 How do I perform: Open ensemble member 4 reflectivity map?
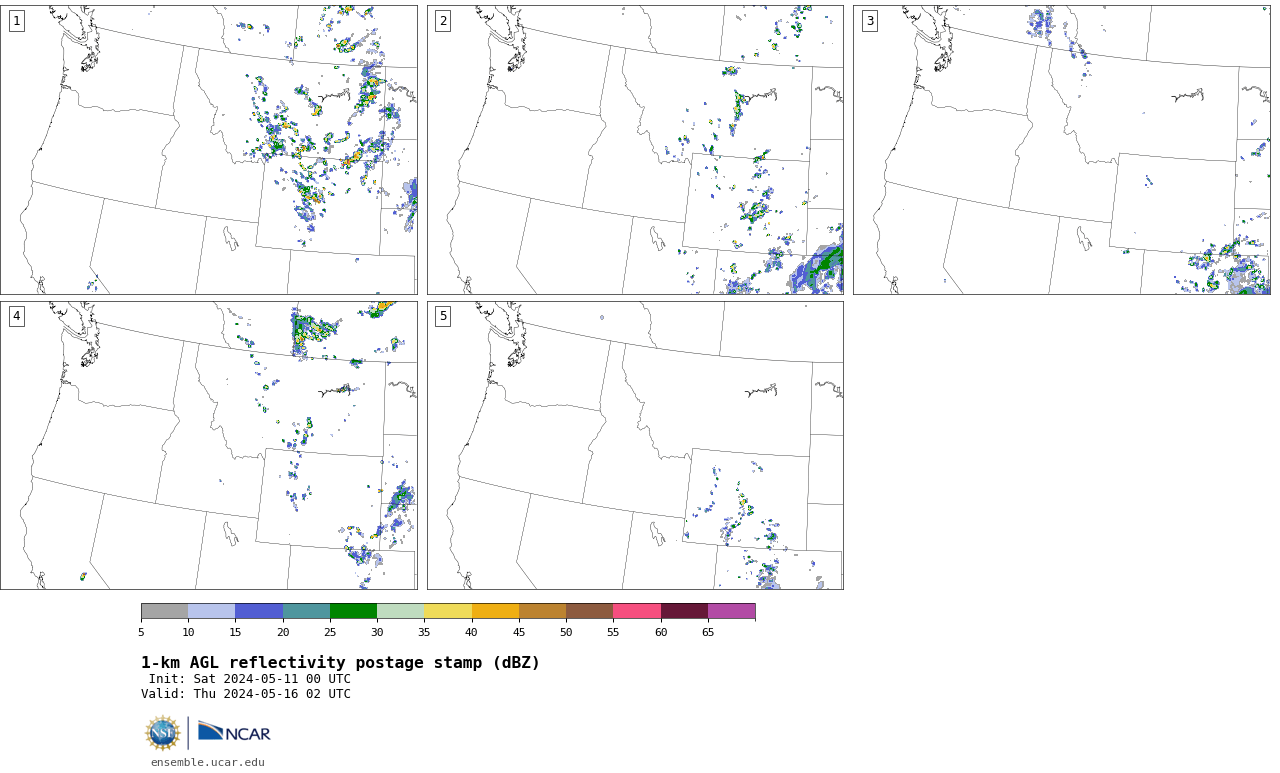209,445
